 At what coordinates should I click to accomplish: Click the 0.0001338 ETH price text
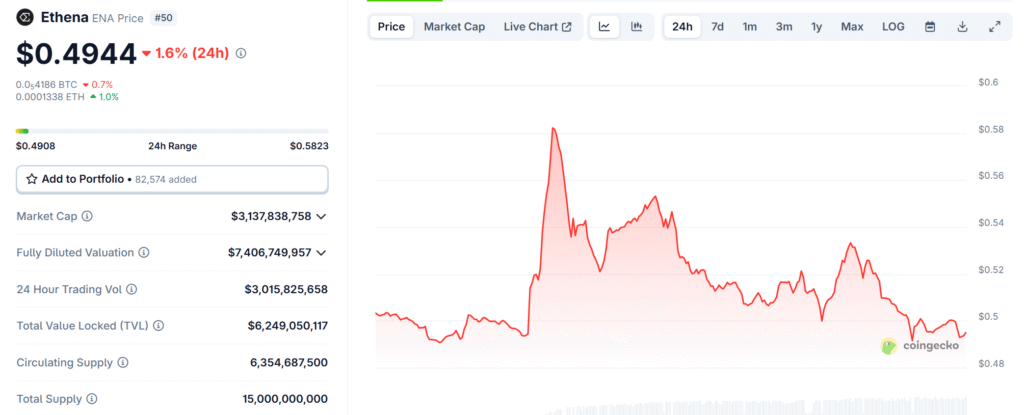50,97
